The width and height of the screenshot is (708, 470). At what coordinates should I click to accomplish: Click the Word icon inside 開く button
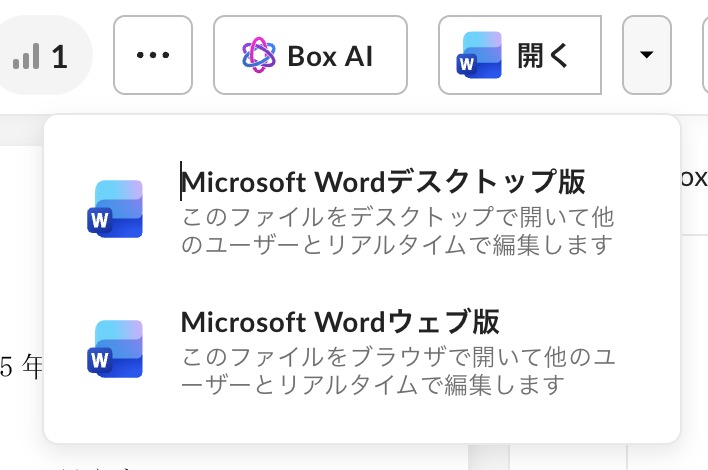(x=479, y=55)
